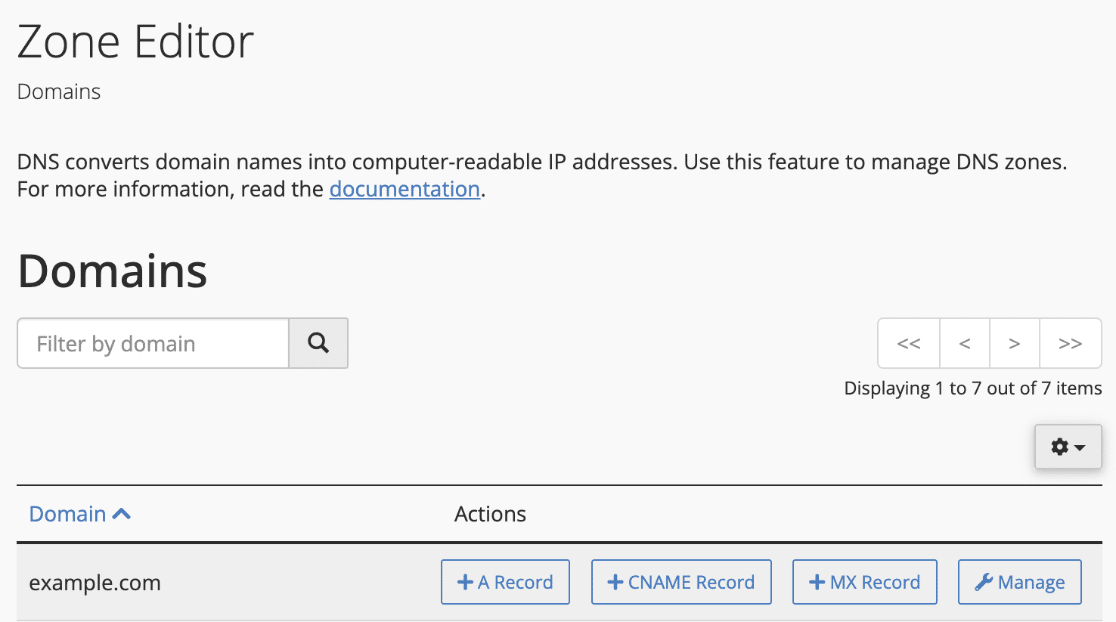This screenshot has height=622, width=1116.
Task: Add an A Record for example.com
Action: tap(505, 582)
